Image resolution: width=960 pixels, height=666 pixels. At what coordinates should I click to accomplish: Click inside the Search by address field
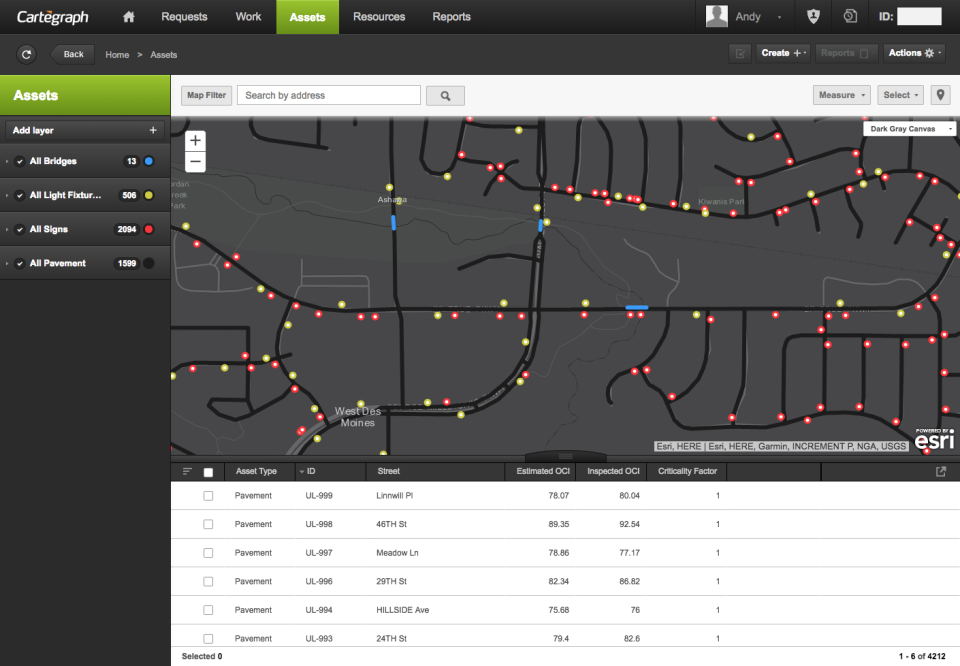pos(328,95)
